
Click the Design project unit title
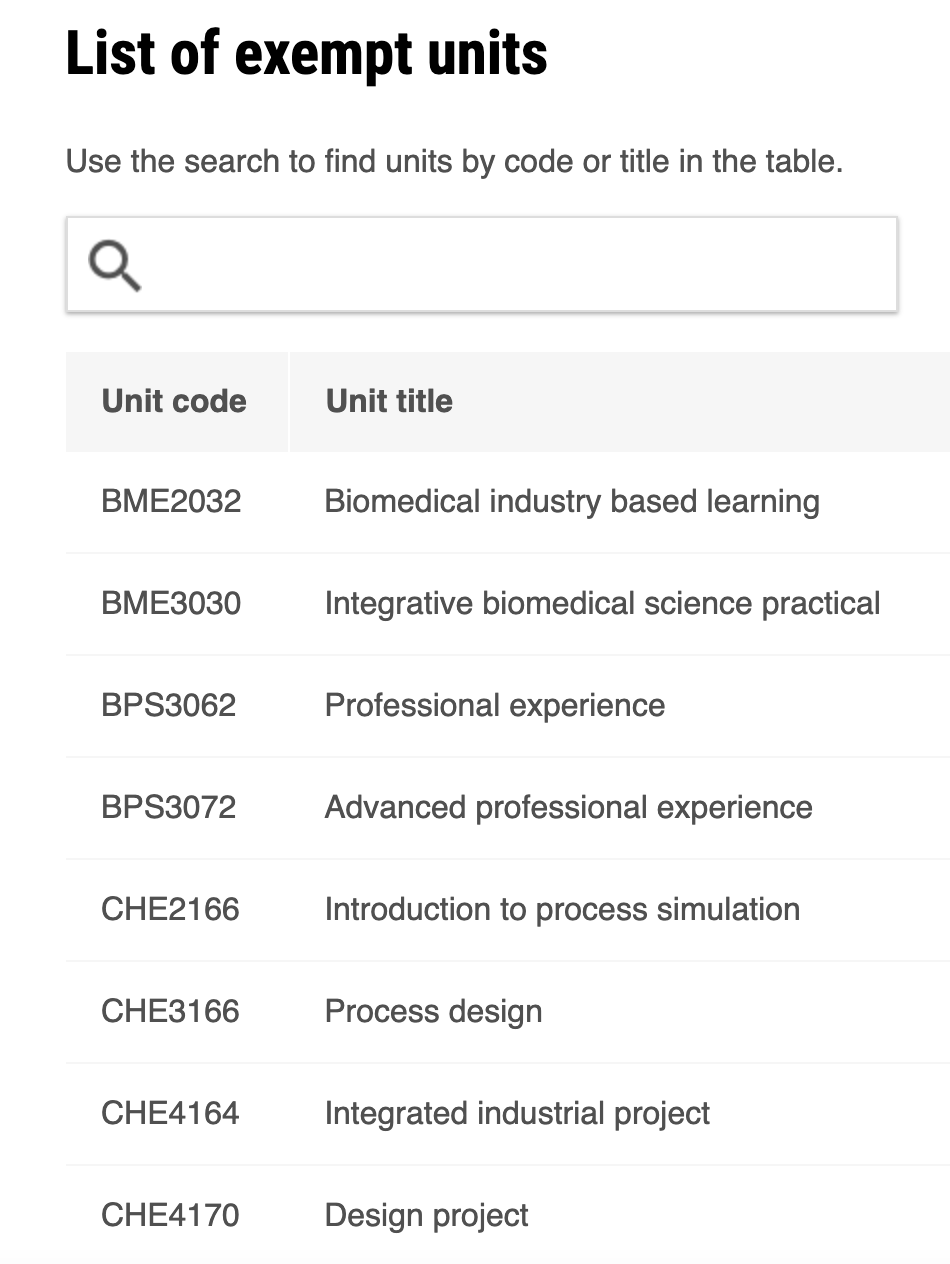(427, 1215)
